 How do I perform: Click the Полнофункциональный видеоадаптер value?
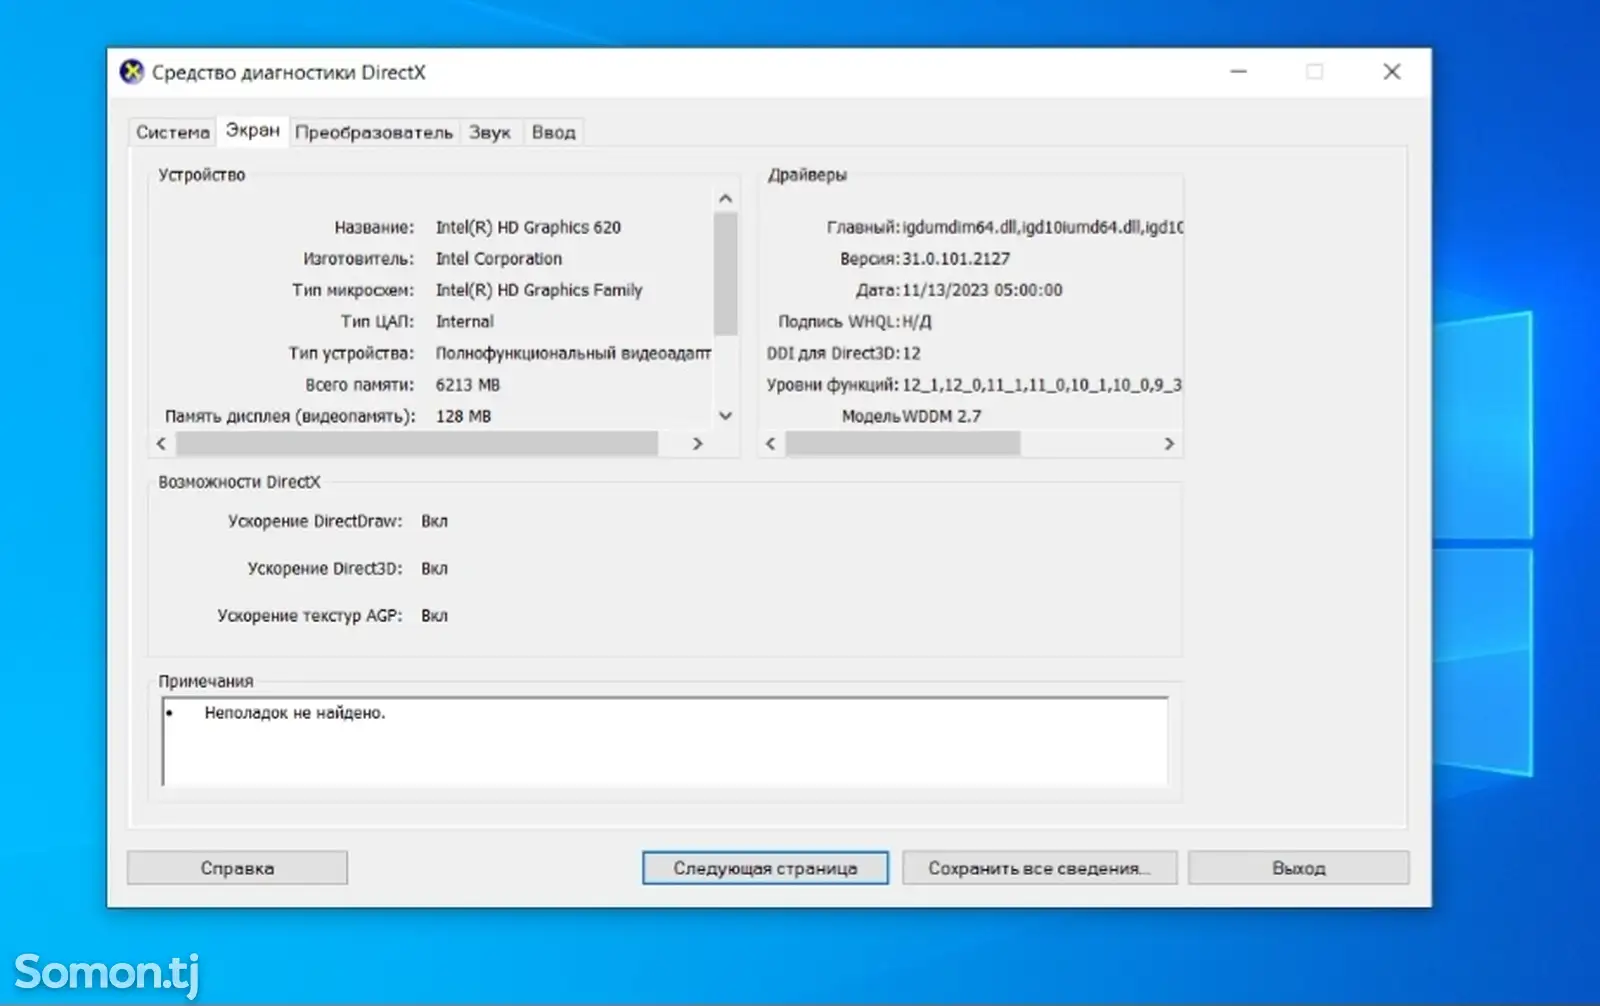[x=573, y=353]
